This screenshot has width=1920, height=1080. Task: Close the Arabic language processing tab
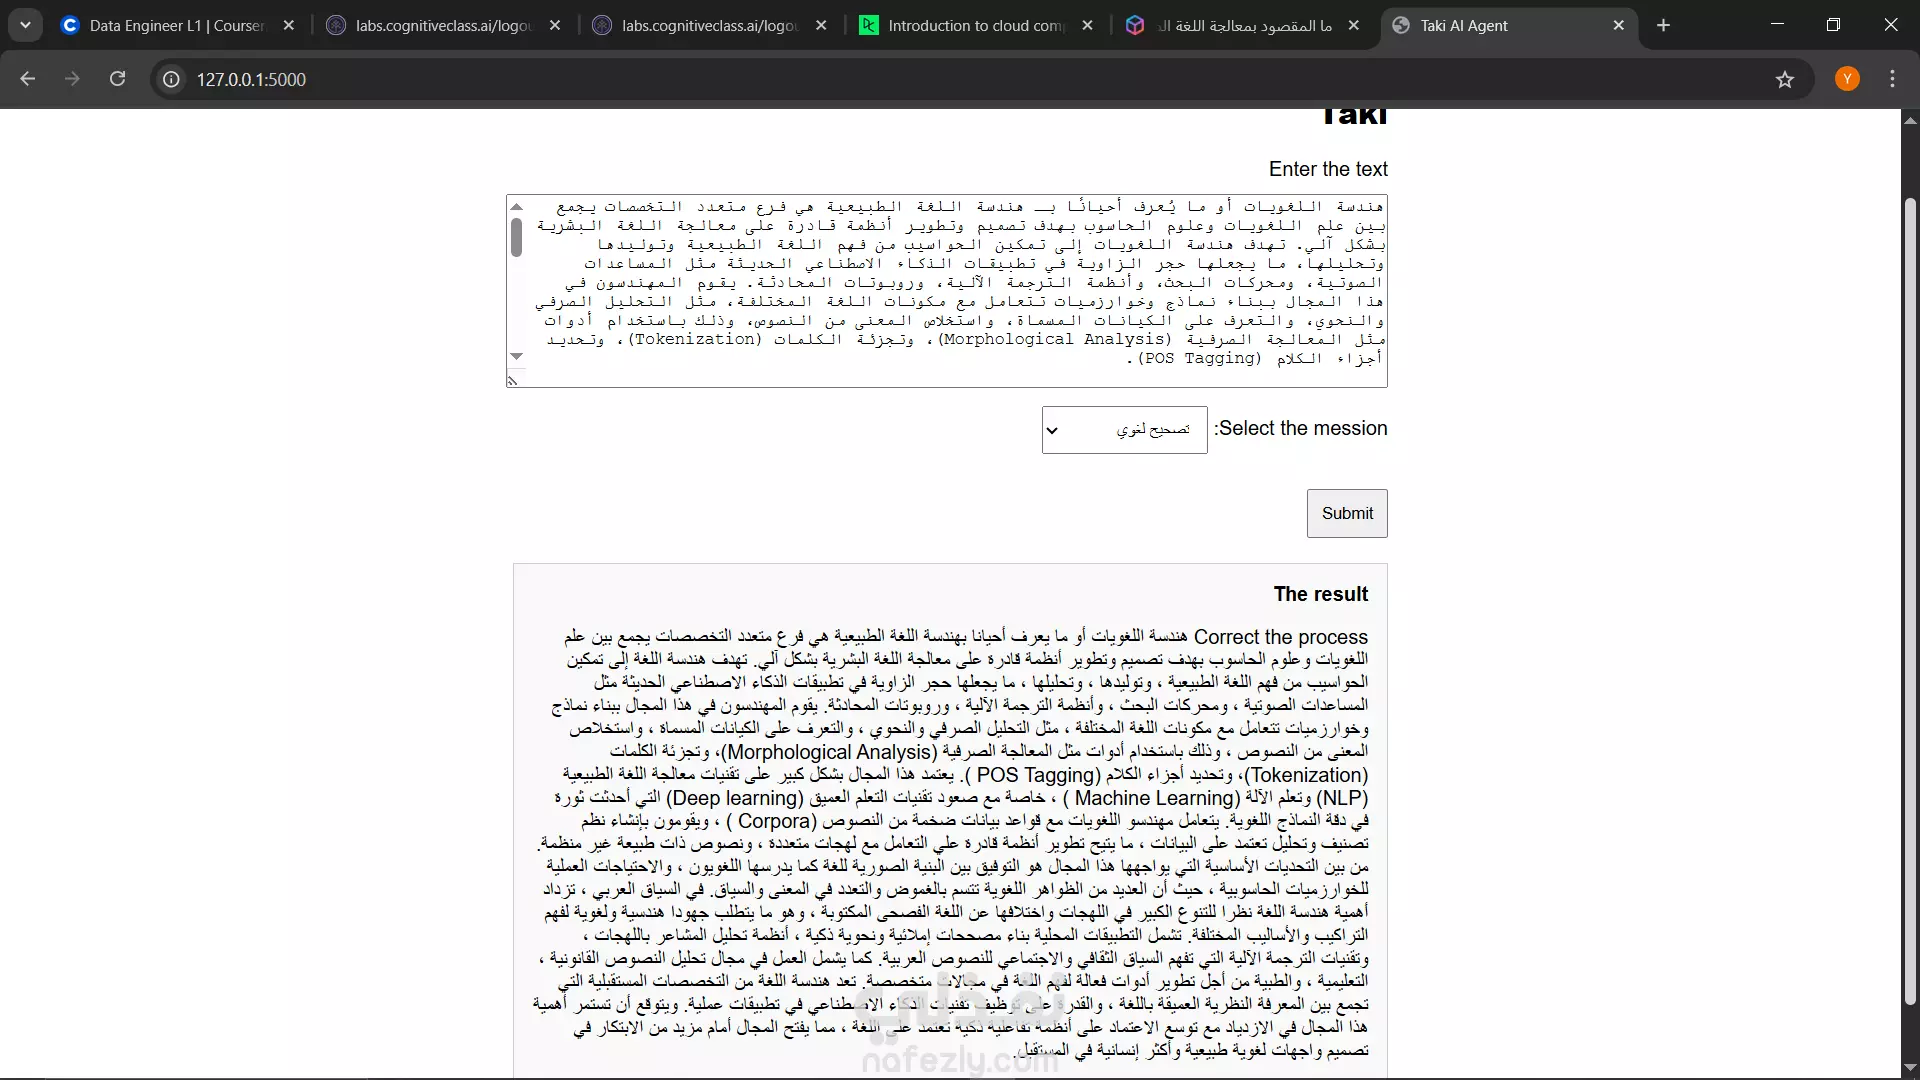coord(1353,26)
